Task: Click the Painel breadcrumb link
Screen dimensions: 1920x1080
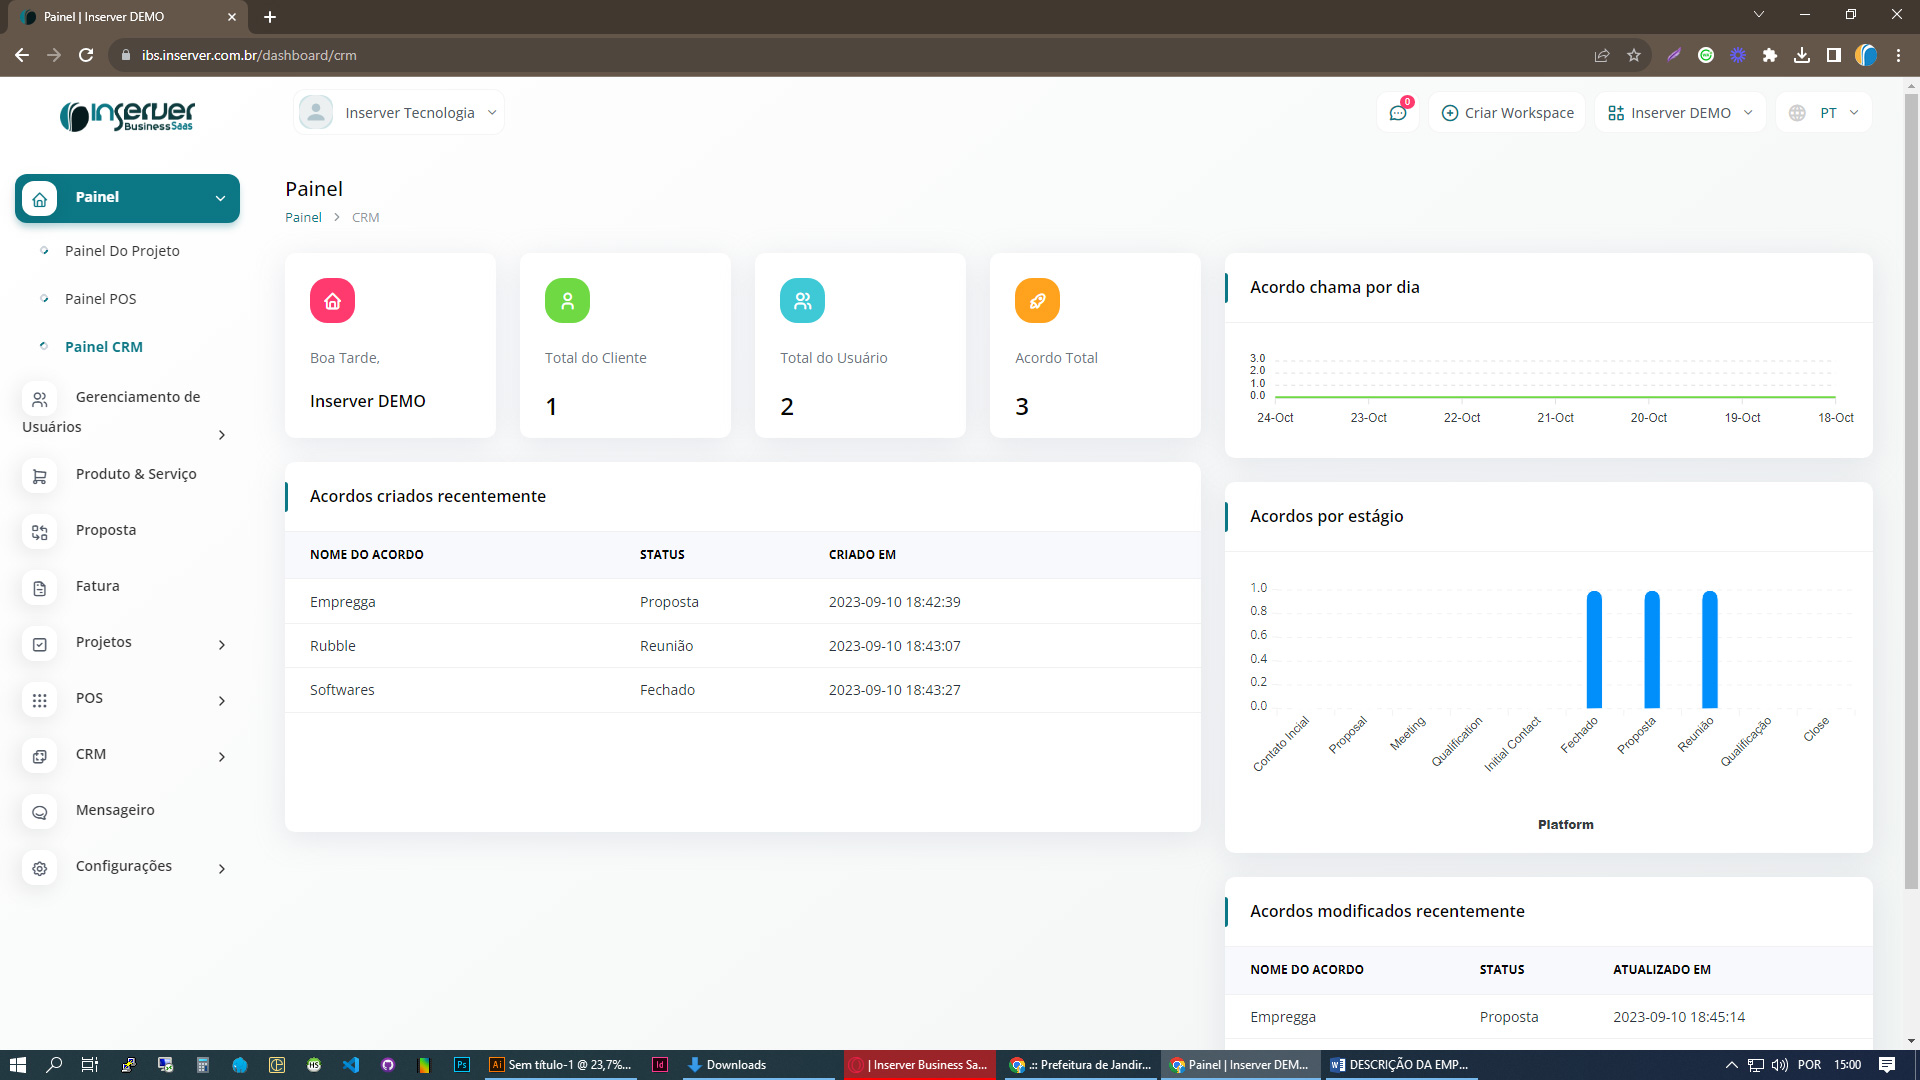Action: coord(303,217)
